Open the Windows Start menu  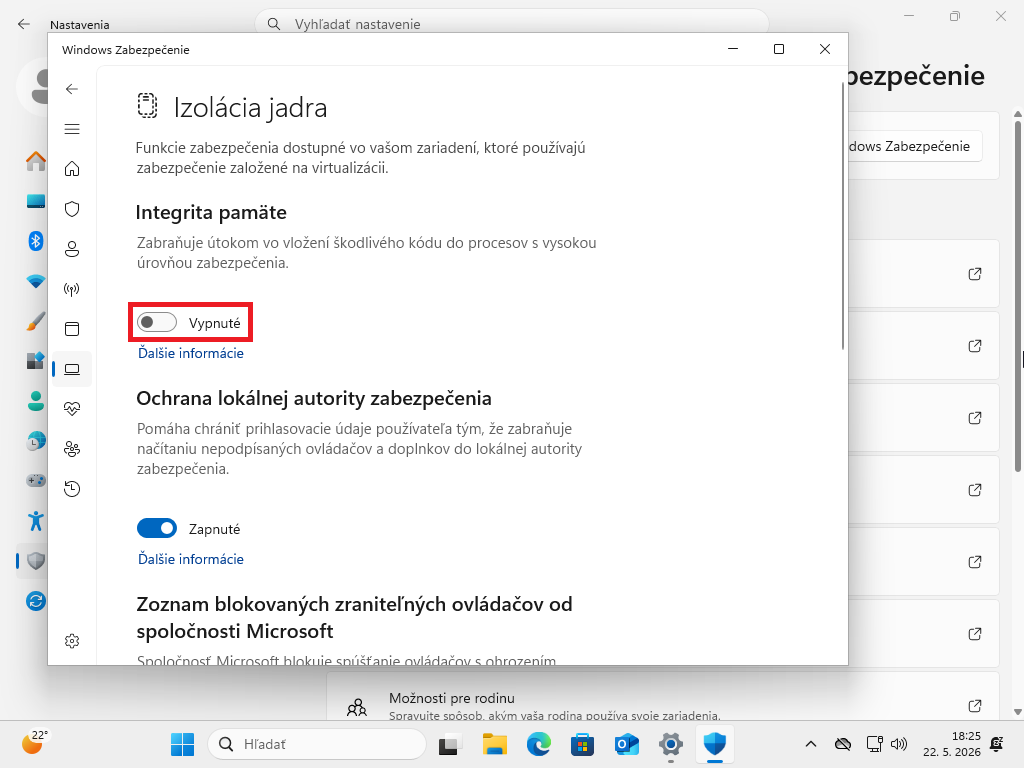tap(182, 744)
